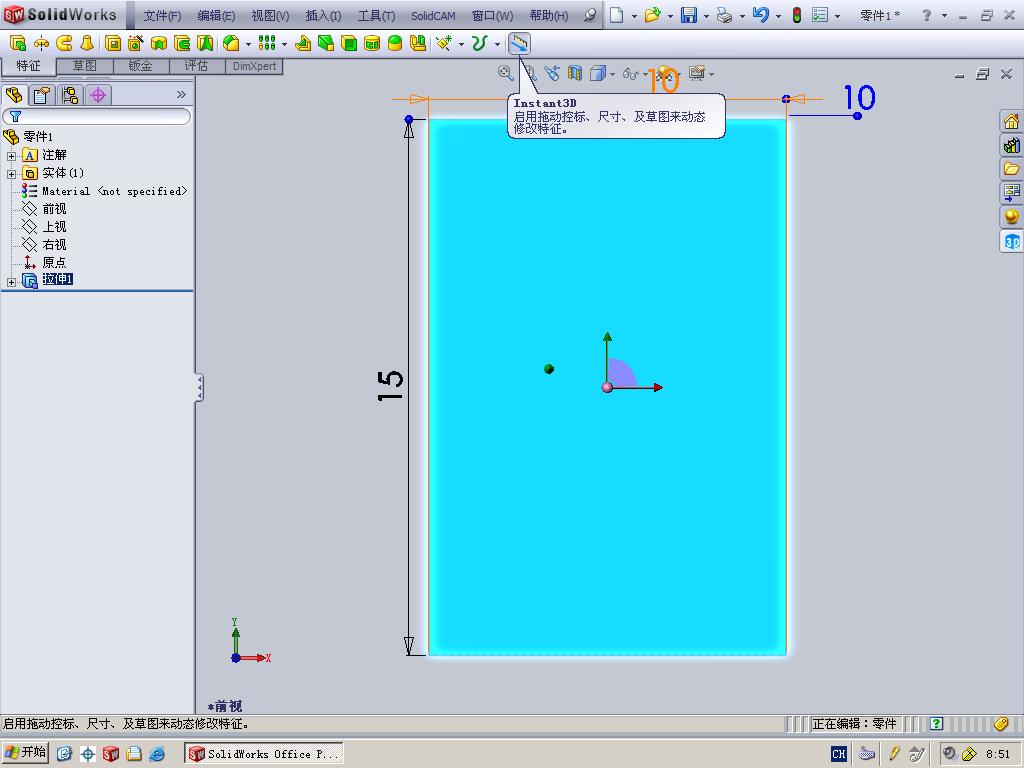Open the 文件(F) menu

pyautogui.click(x=162, y=15)
